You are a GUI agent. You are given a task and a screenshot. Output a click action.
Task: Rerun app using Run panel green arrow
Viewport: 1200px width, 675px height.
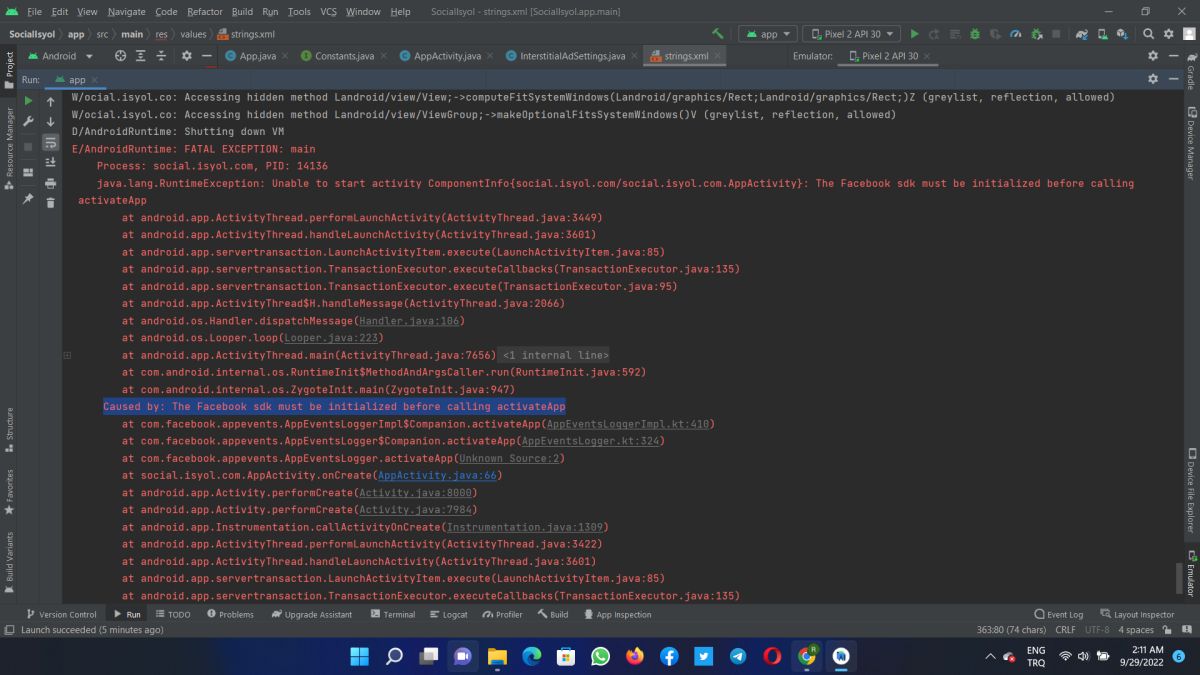[28, 101]
